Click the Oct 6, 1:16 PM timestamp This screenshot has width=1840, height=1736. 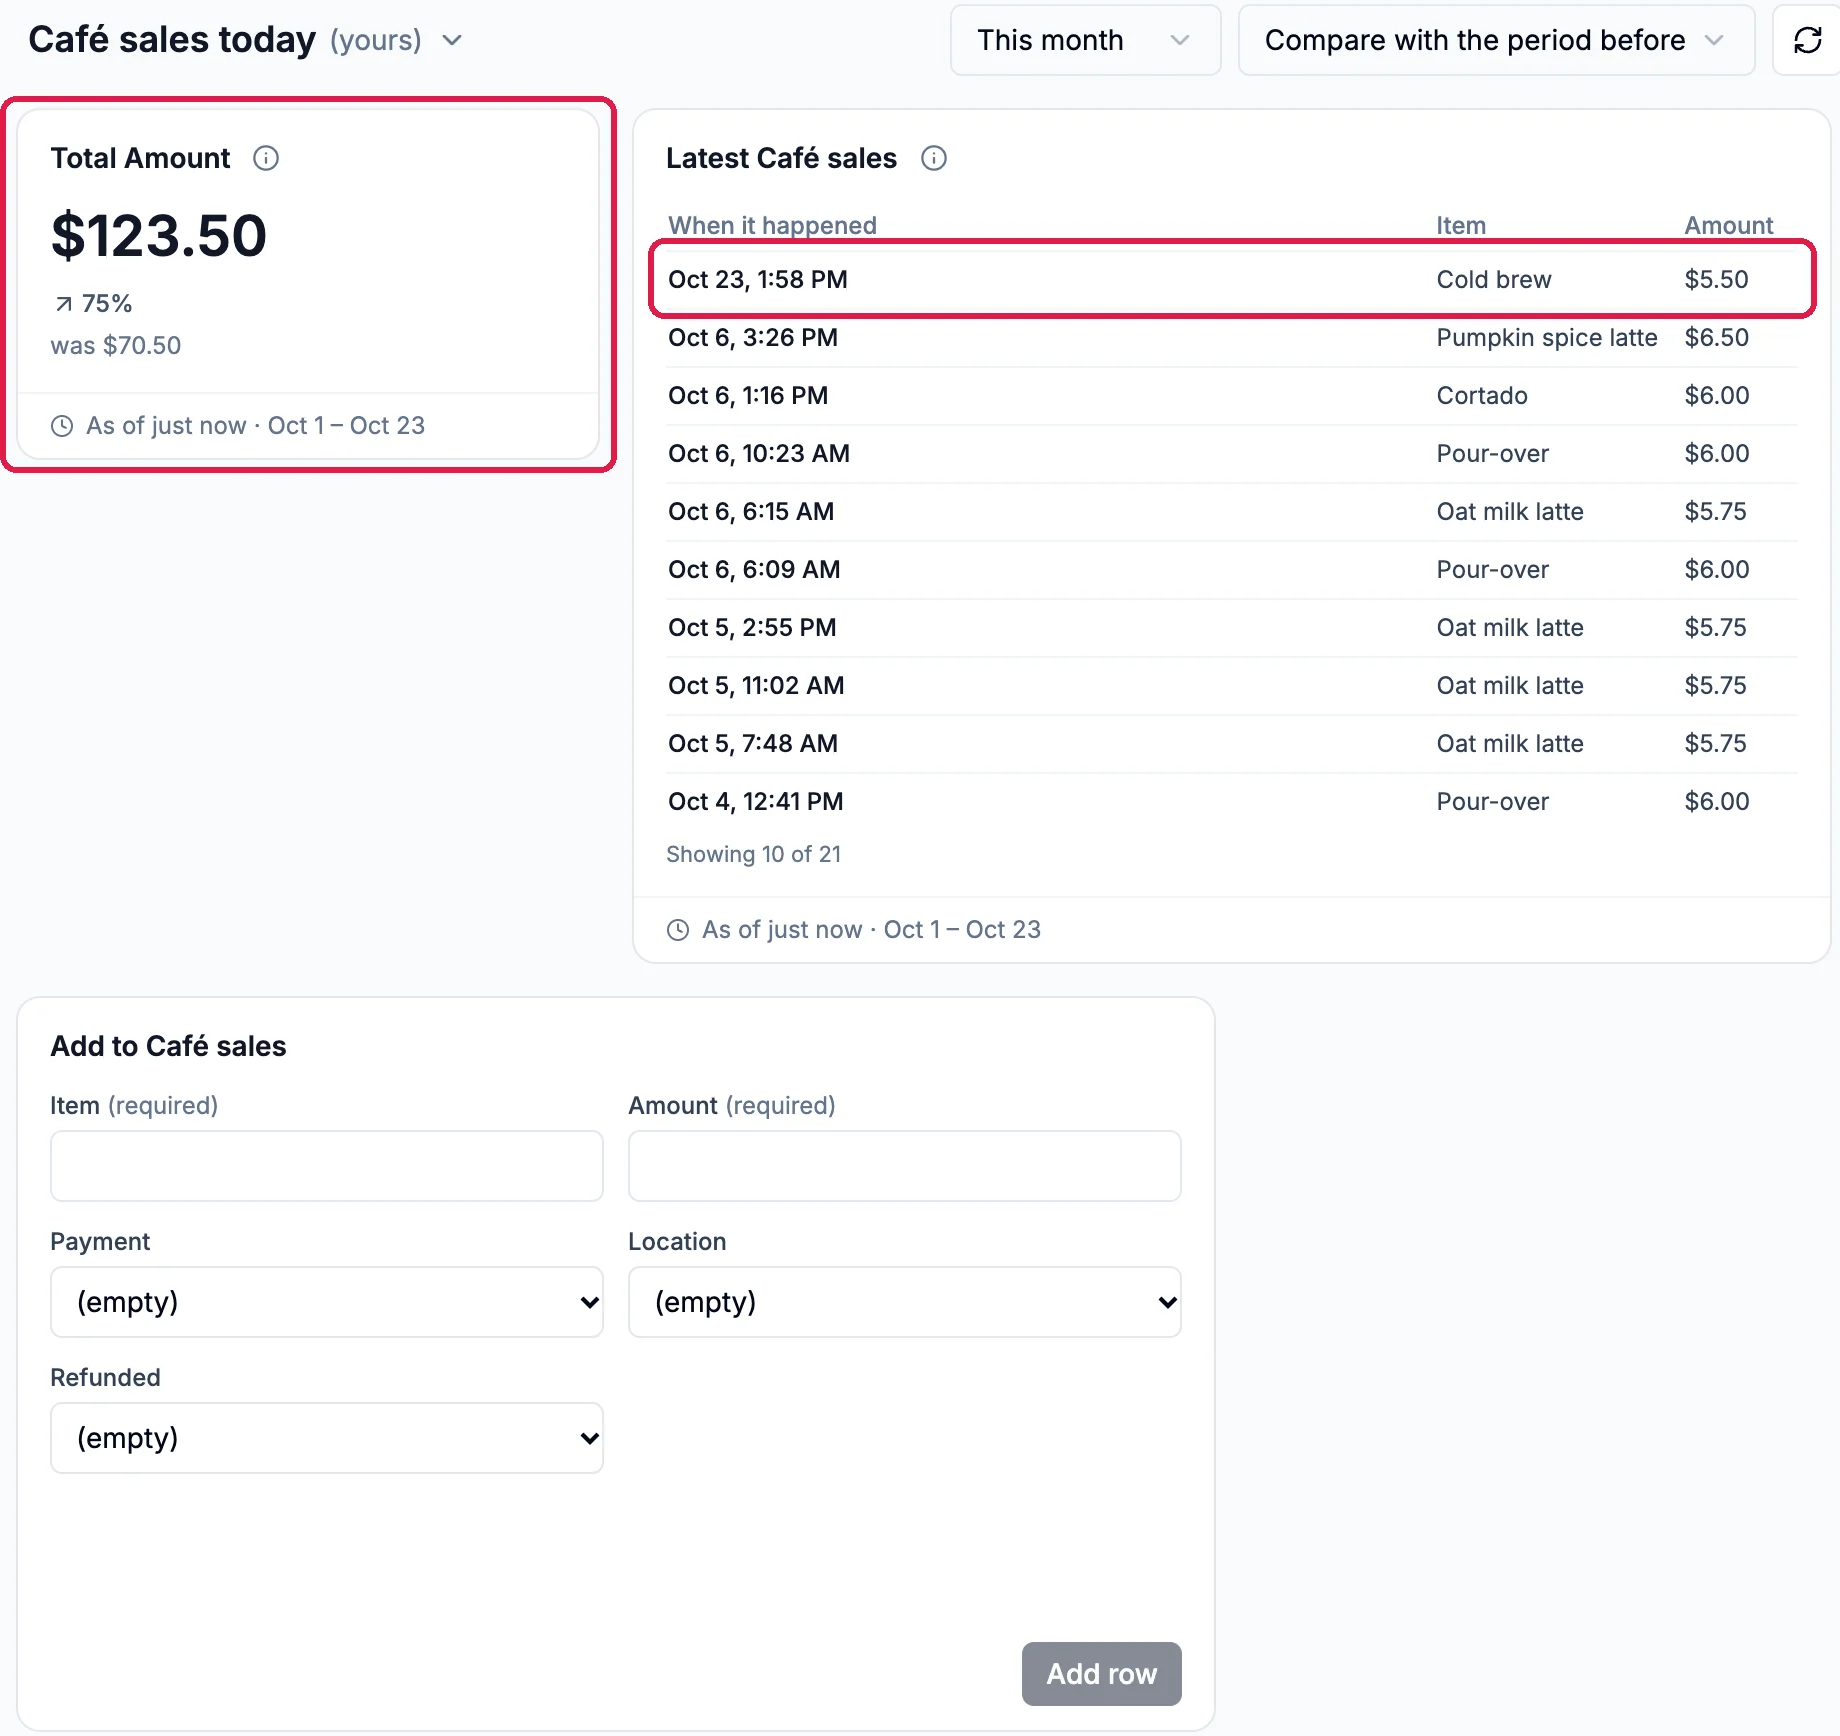point(748,396)
